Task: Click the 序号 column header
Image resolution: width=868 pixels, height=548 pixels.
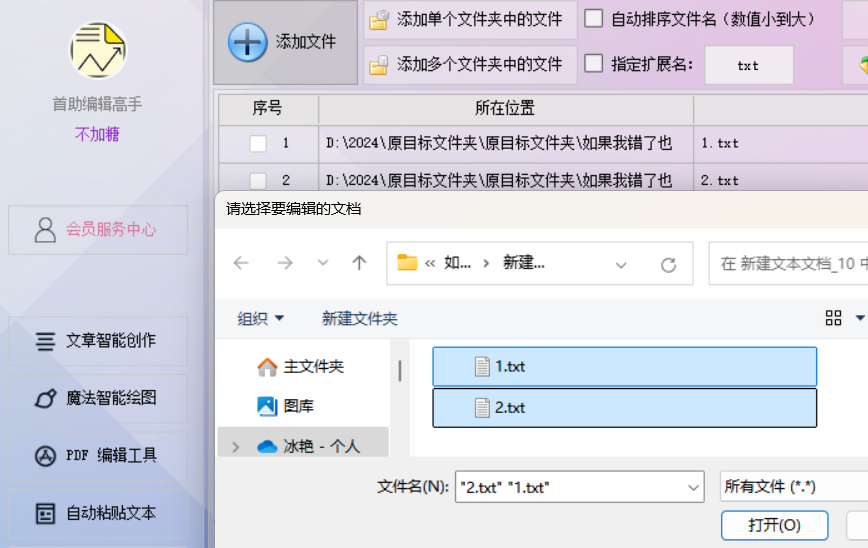Action: tap(268, 109)
